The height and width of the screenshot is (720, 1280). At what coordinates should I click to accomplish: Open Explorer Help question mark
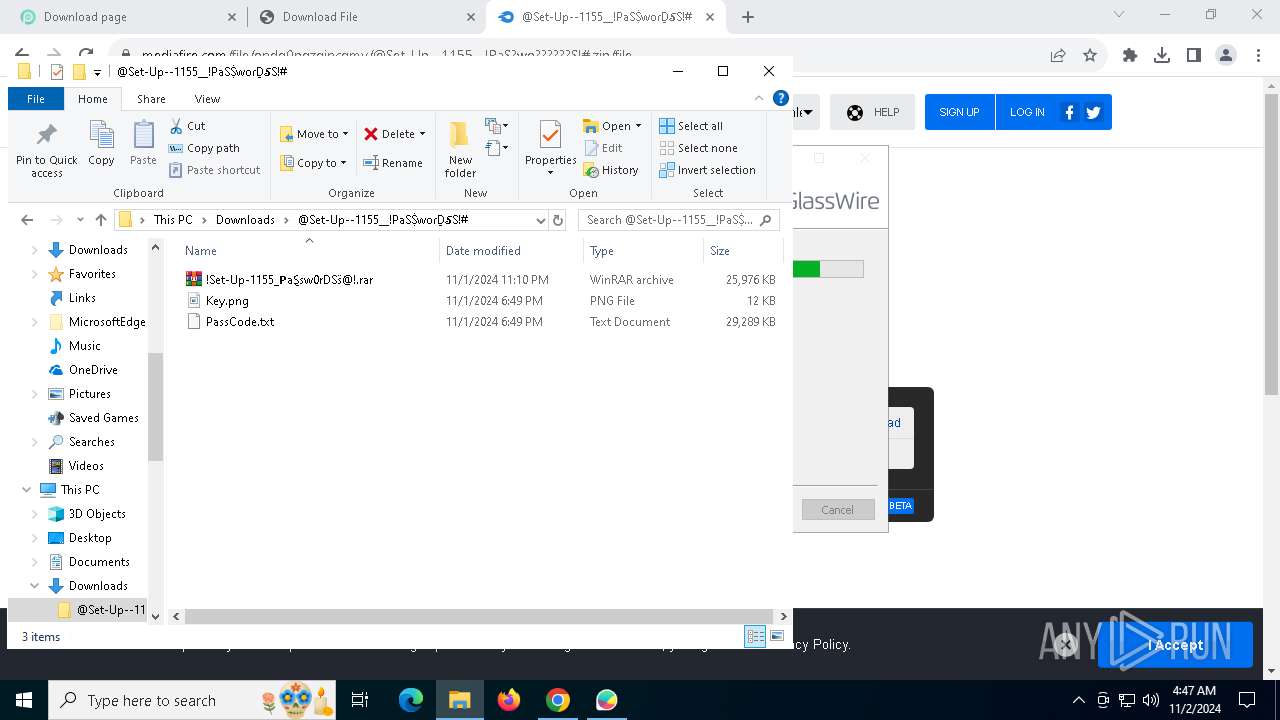point(781,98)
